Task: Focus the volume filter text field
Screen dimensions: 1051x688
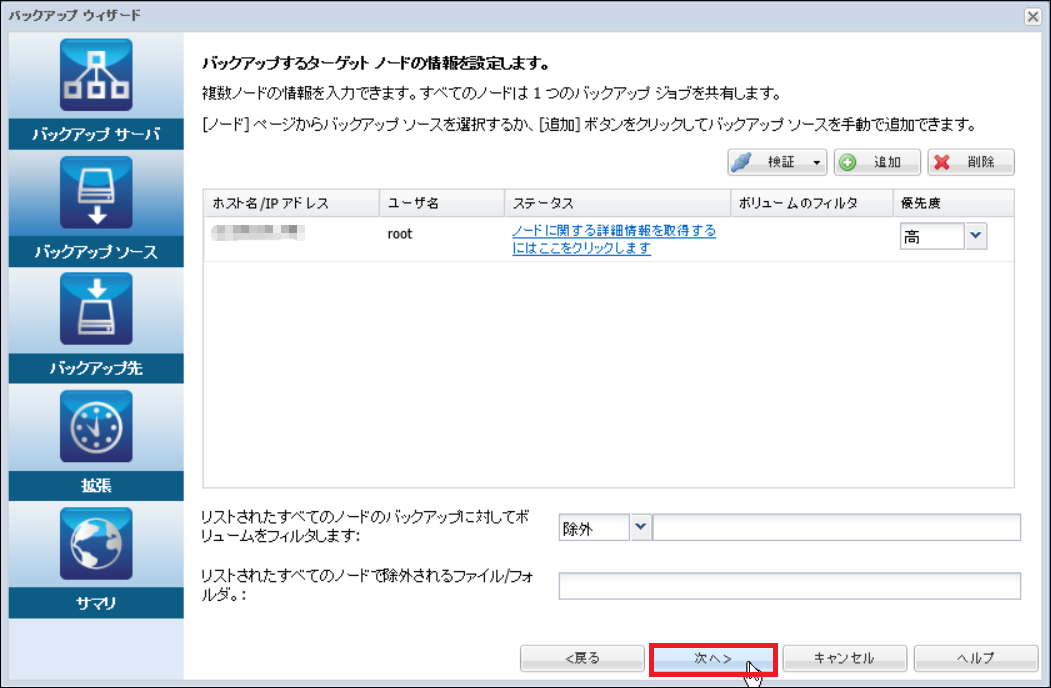Action: (837, 528)
